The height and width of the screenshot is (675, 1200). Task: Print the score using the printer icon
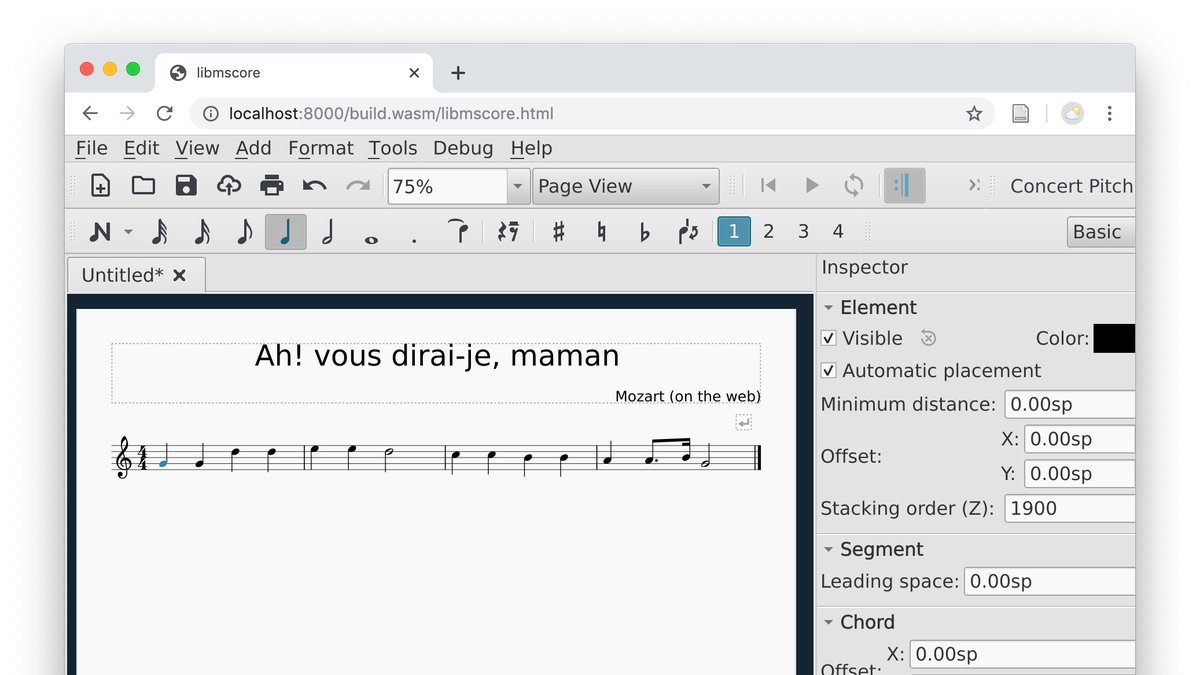tap(272, 186)
